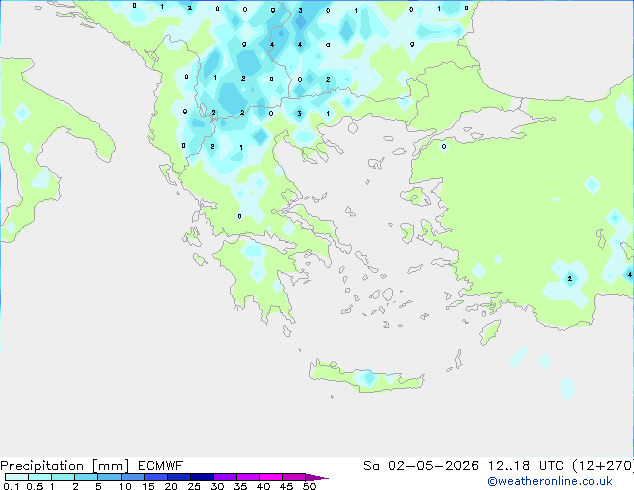The height and width of the screenshot is (490, 634).
Task: Click the '10' legend tick label
Action: (125, 486)
